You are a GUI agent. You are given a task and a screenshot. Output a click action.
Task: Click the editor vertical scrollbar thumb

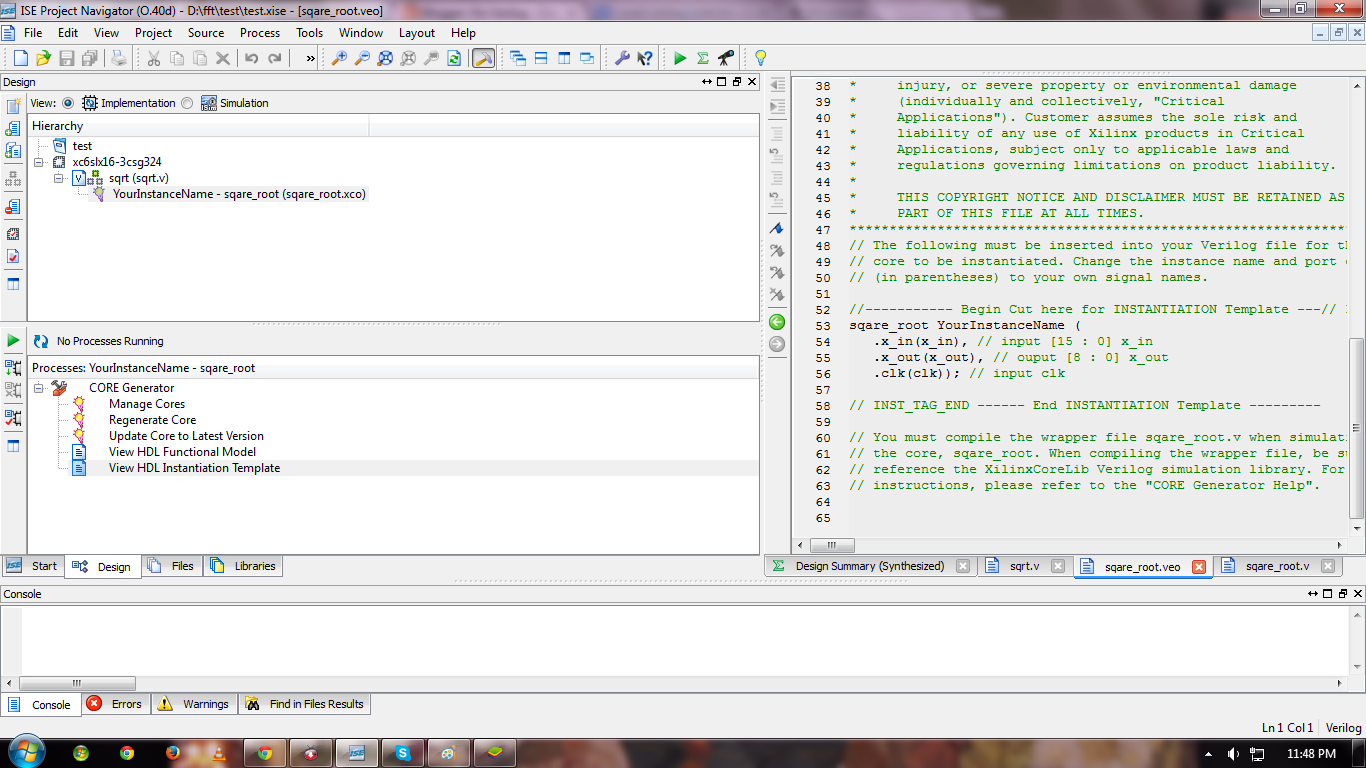[x=1357, y=429]
